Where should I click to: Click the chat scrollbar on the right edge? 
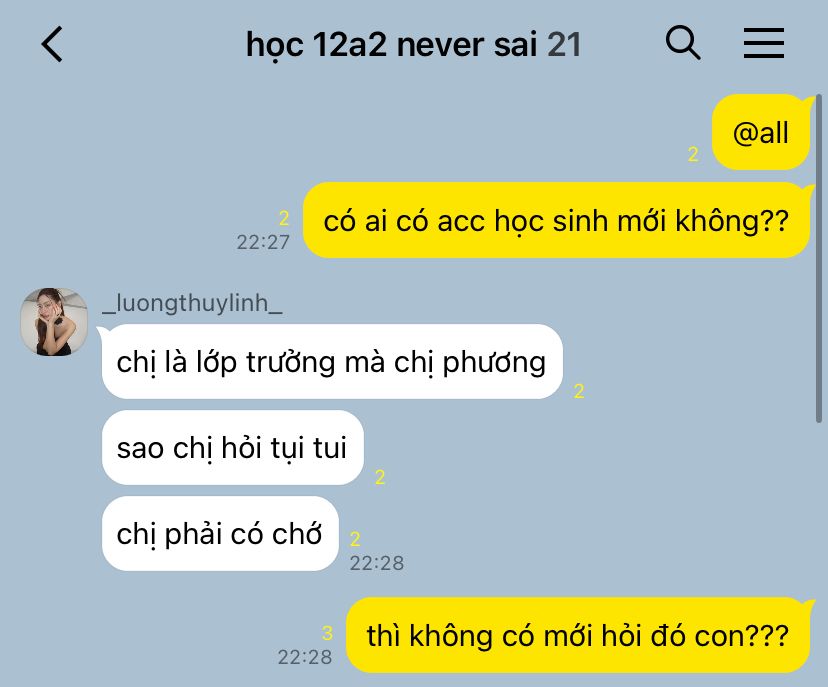pyautogui.click(x=818, y=258)
